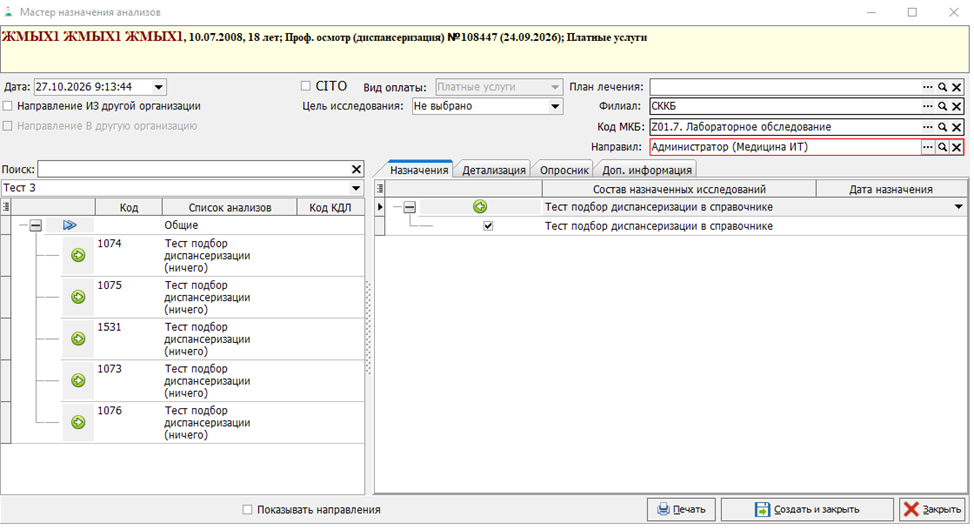
Task: Open the План лечения ellipsis browse button
Action: click(x=927, y=87)
